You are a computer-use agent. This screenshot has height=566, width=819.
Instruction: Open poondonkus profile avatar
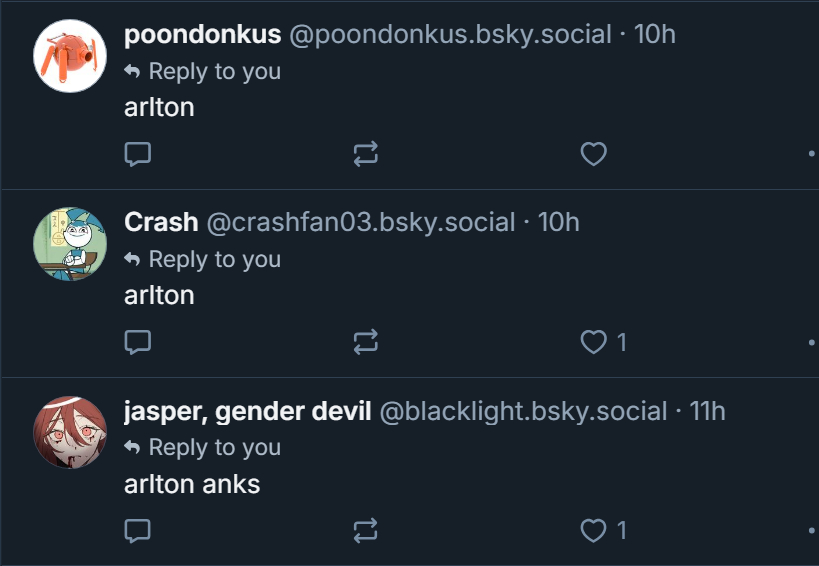point(70,55)
